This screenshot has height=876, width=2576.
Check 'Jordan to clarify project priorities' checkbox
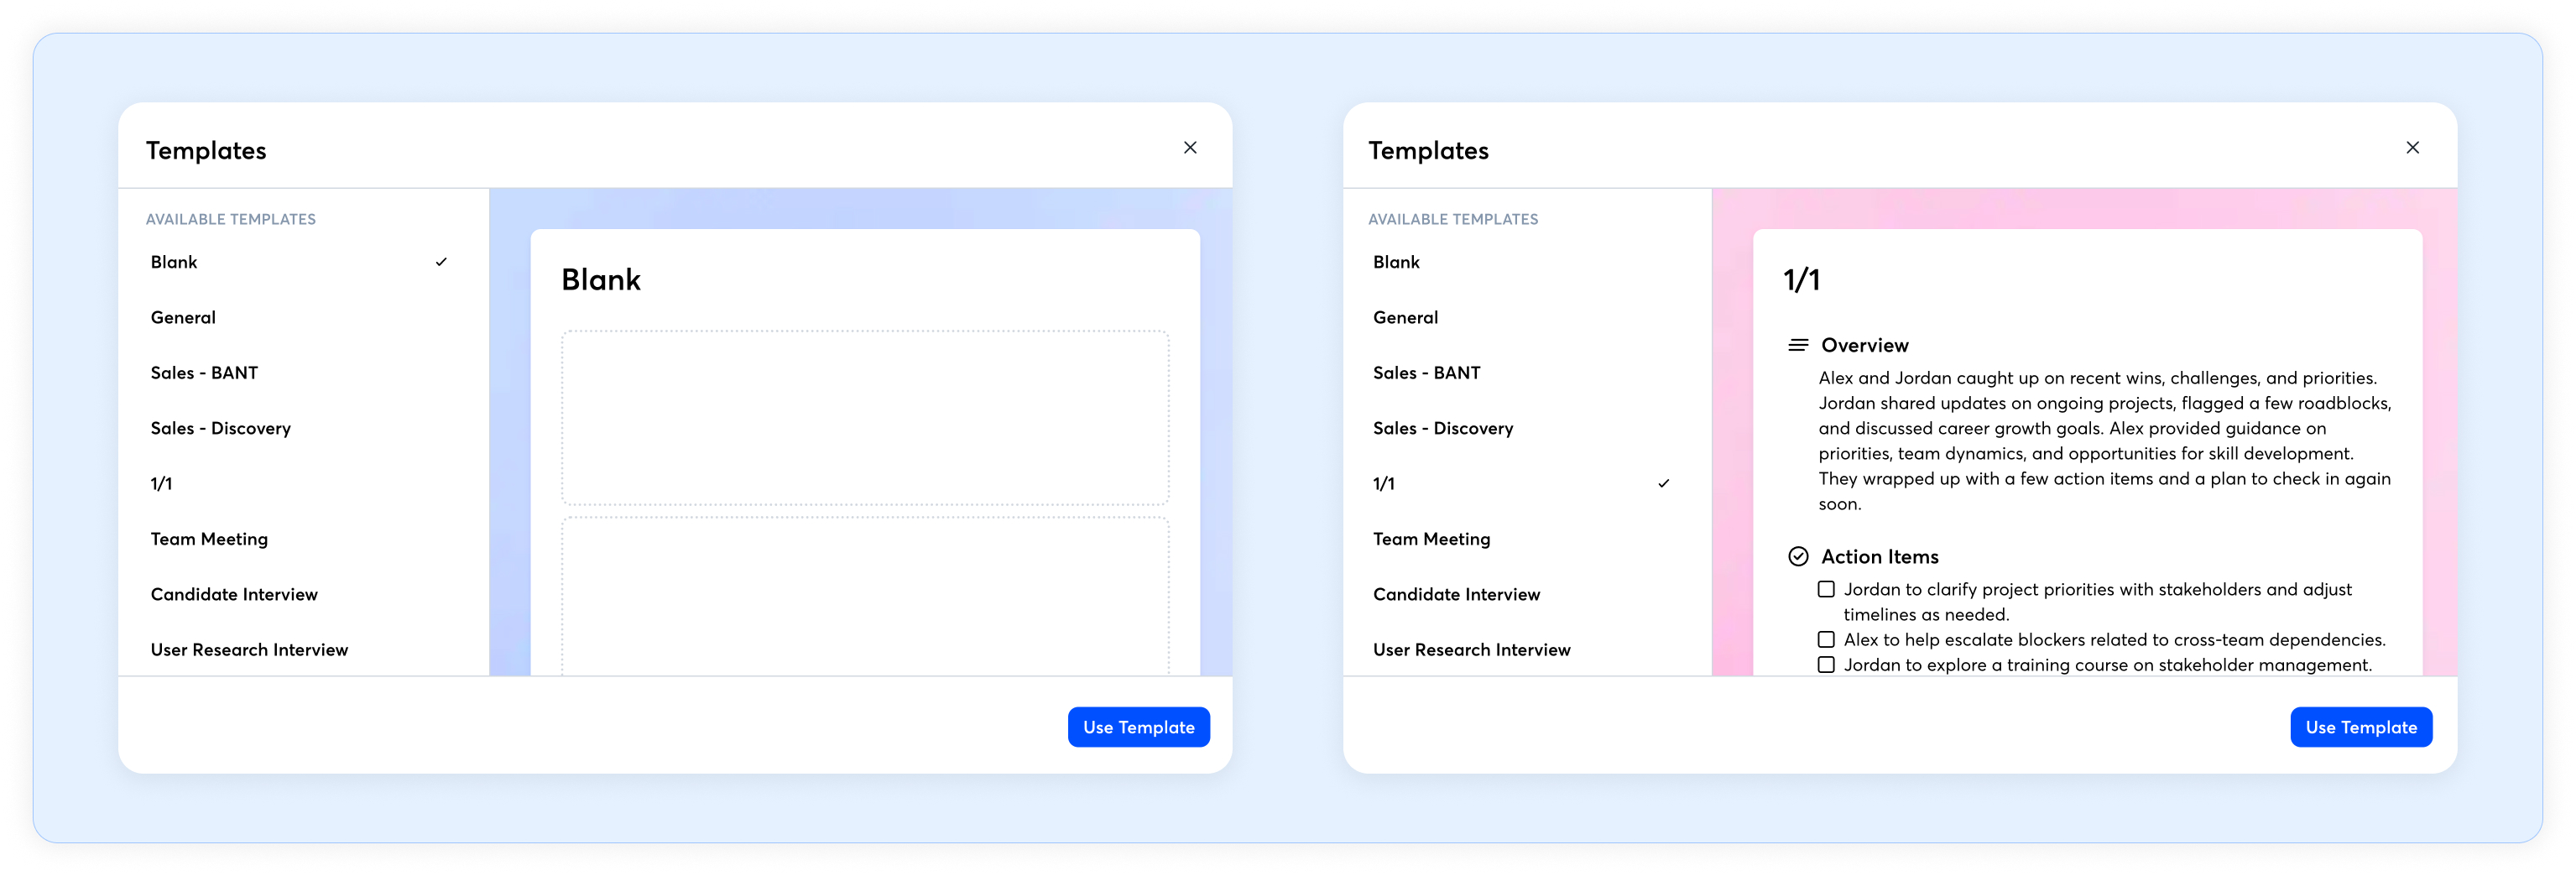click(1825, 590)
